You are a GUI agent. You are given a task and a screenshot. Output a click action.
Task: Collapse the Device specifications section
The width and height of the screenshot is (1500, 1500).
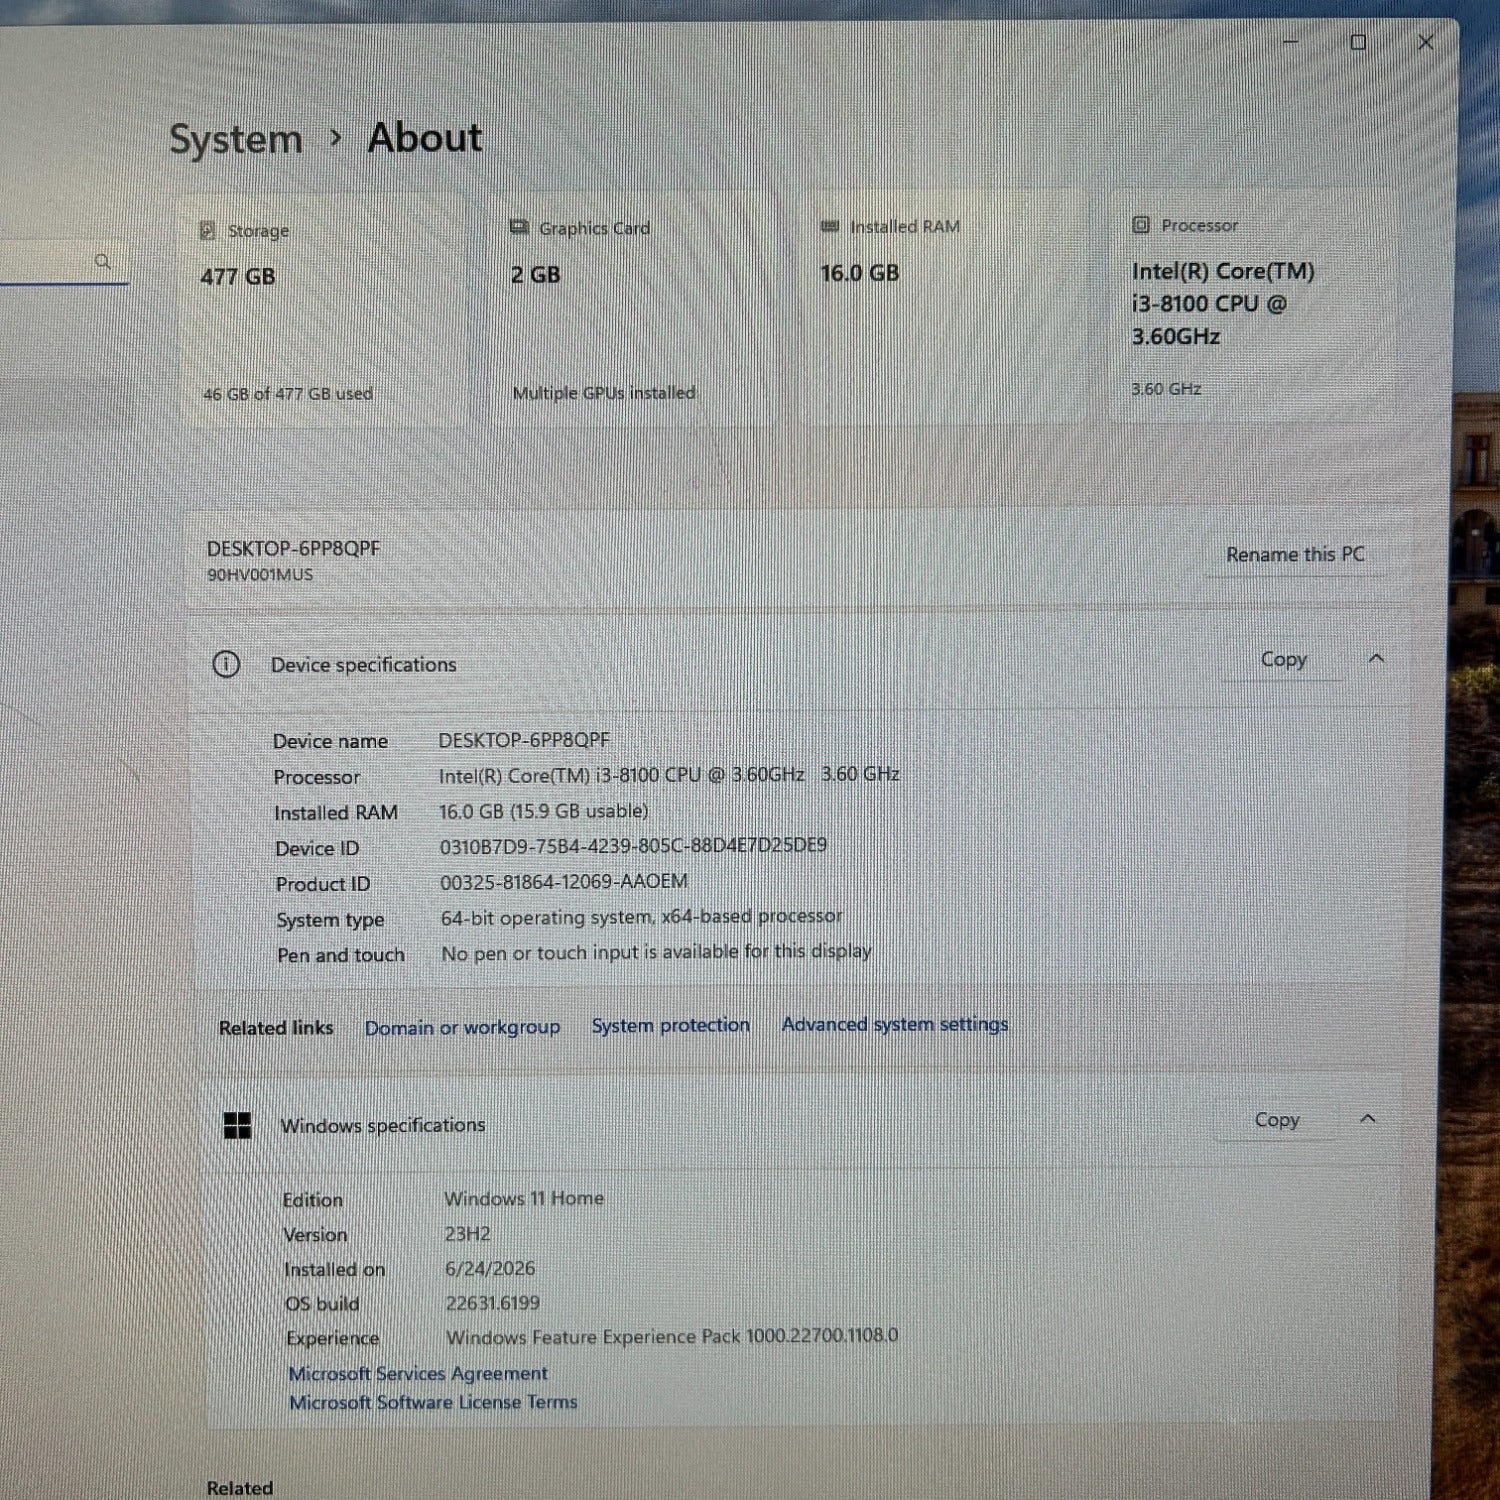point(1377,658)
